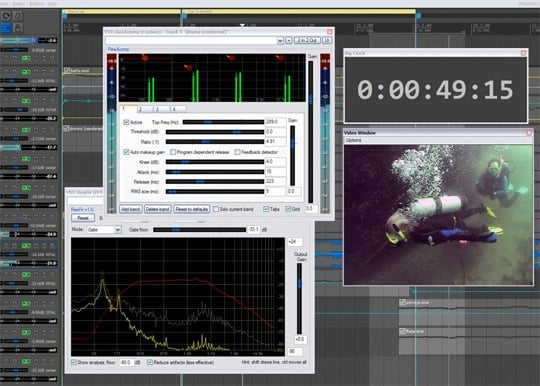
Task: Close the Video Window
Action: pos(529,133)
